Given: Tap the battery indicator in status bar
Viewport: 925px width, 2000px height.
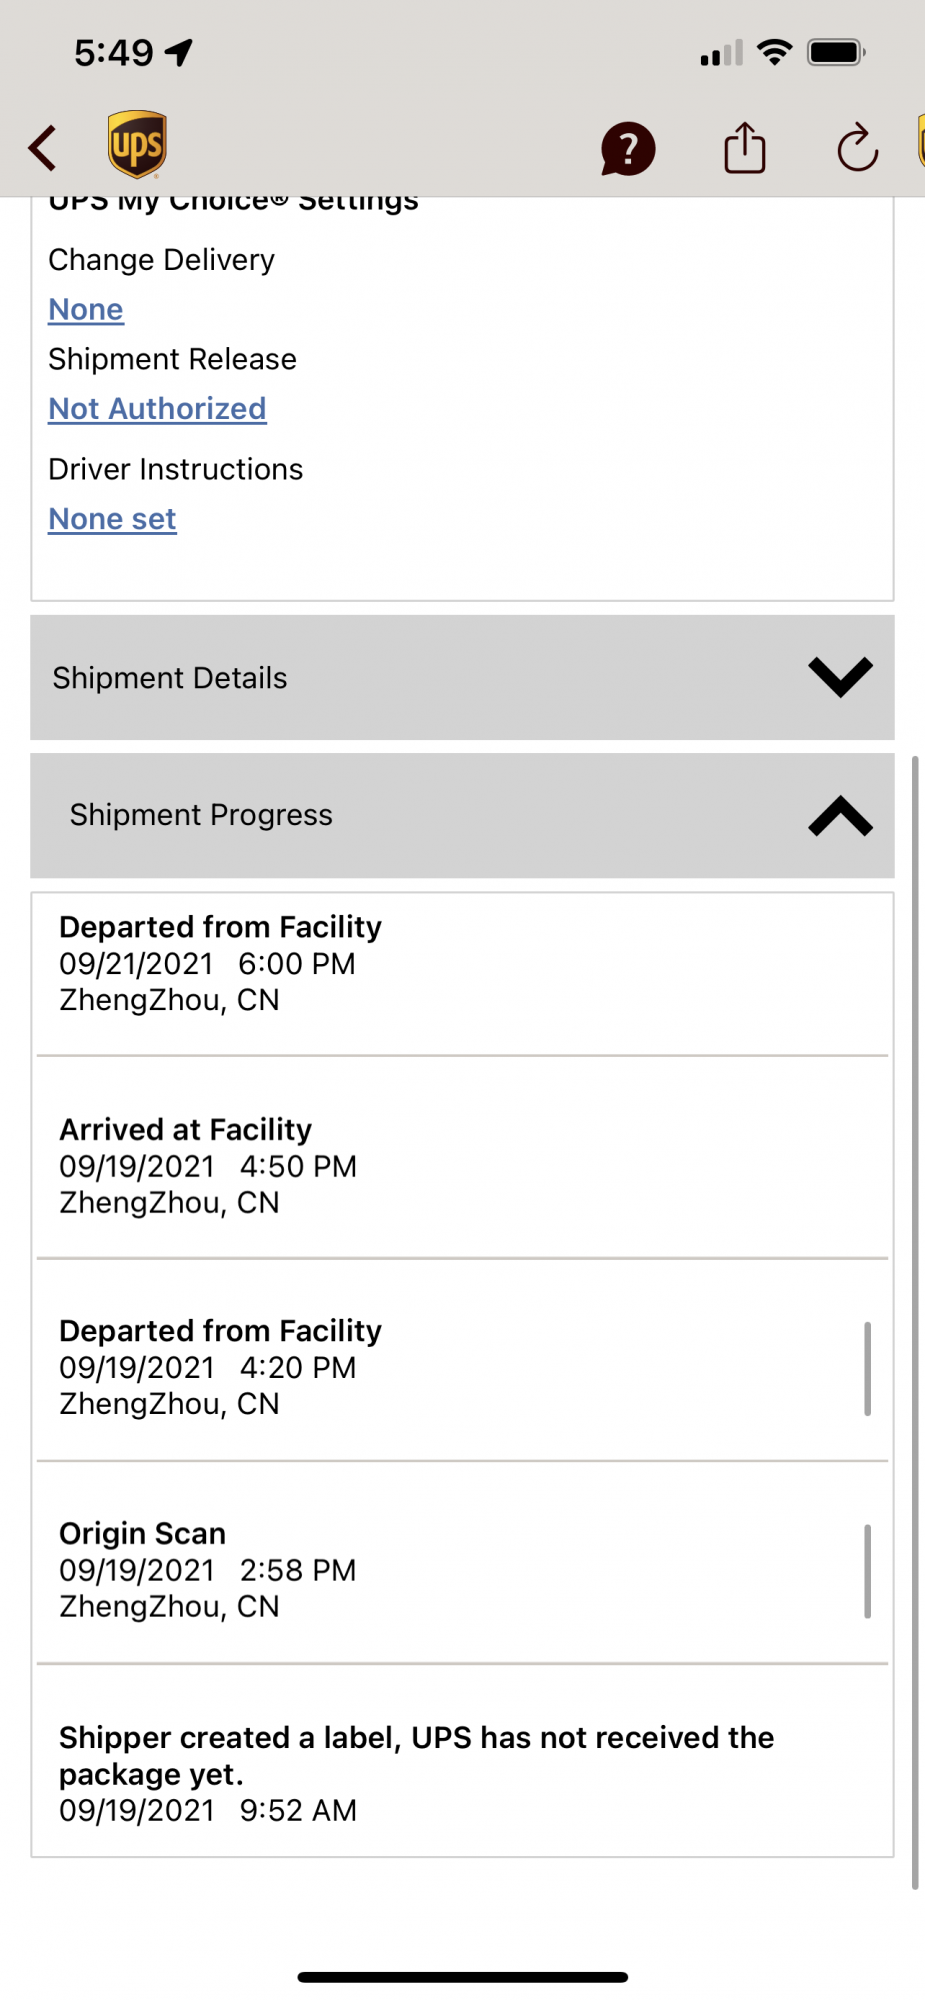Looking at the screenshot, I should pos(836,52).
